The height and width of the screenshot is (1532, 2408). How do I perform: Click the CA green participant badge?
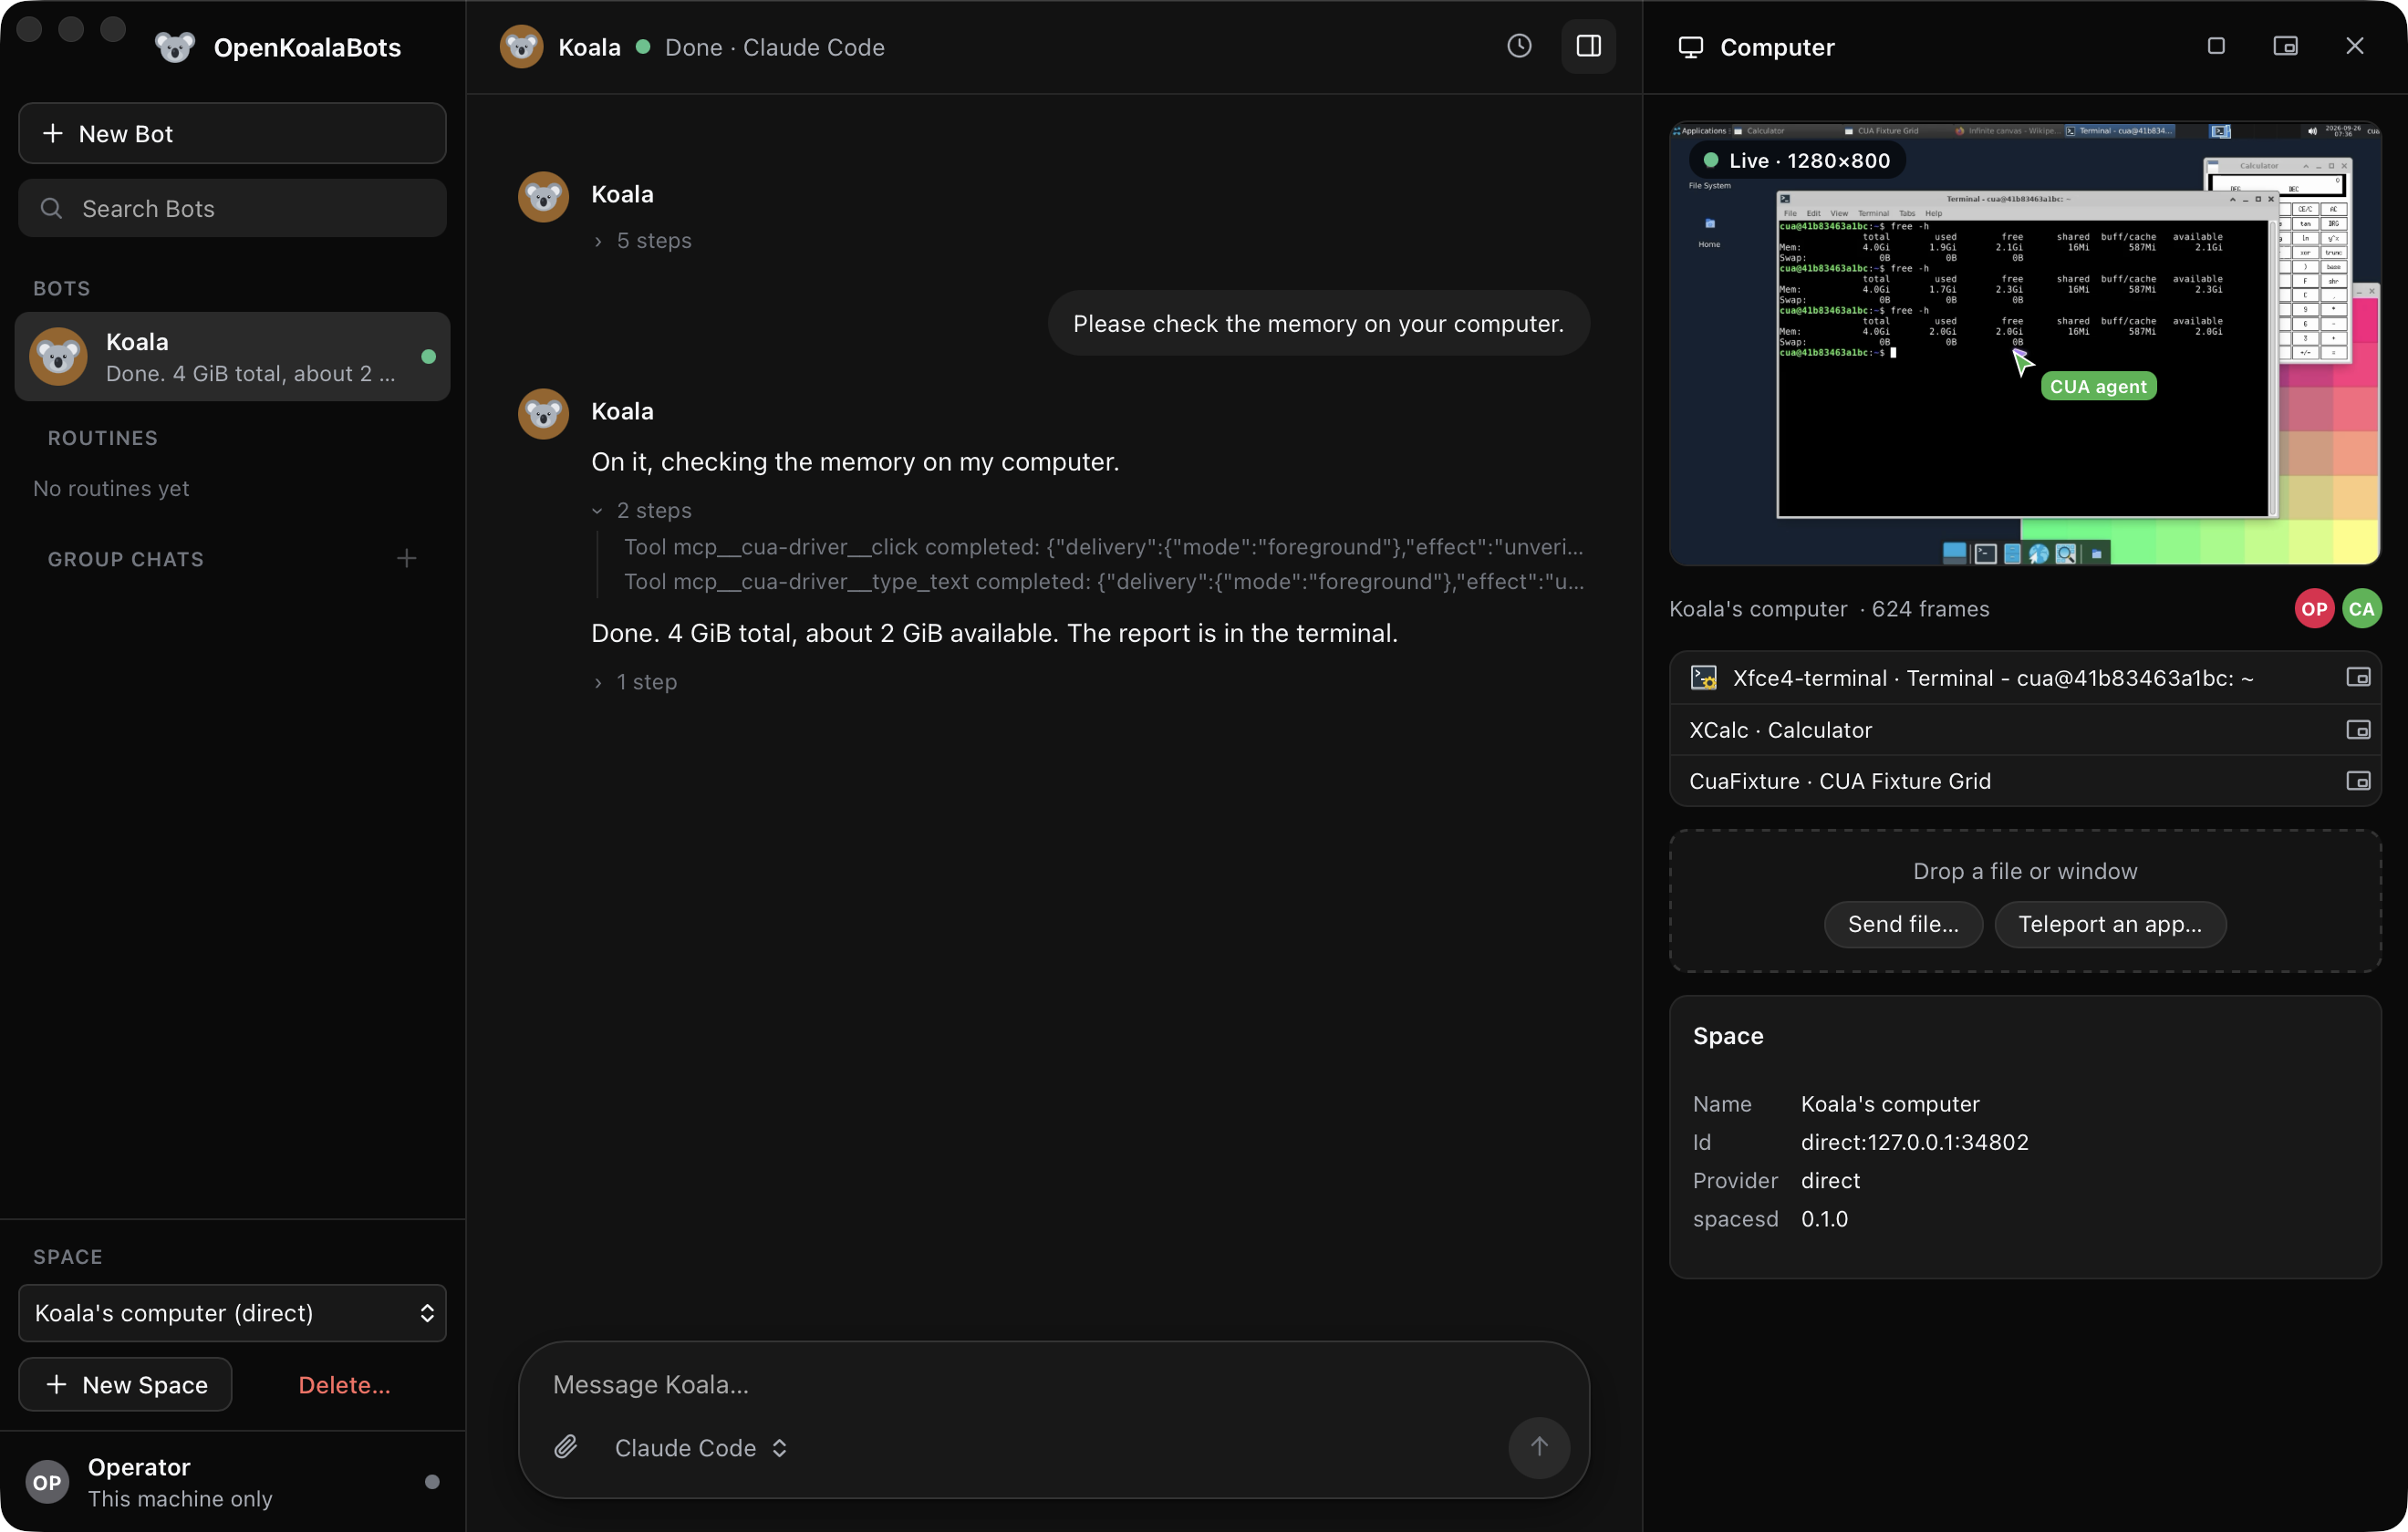[2361, 608]
